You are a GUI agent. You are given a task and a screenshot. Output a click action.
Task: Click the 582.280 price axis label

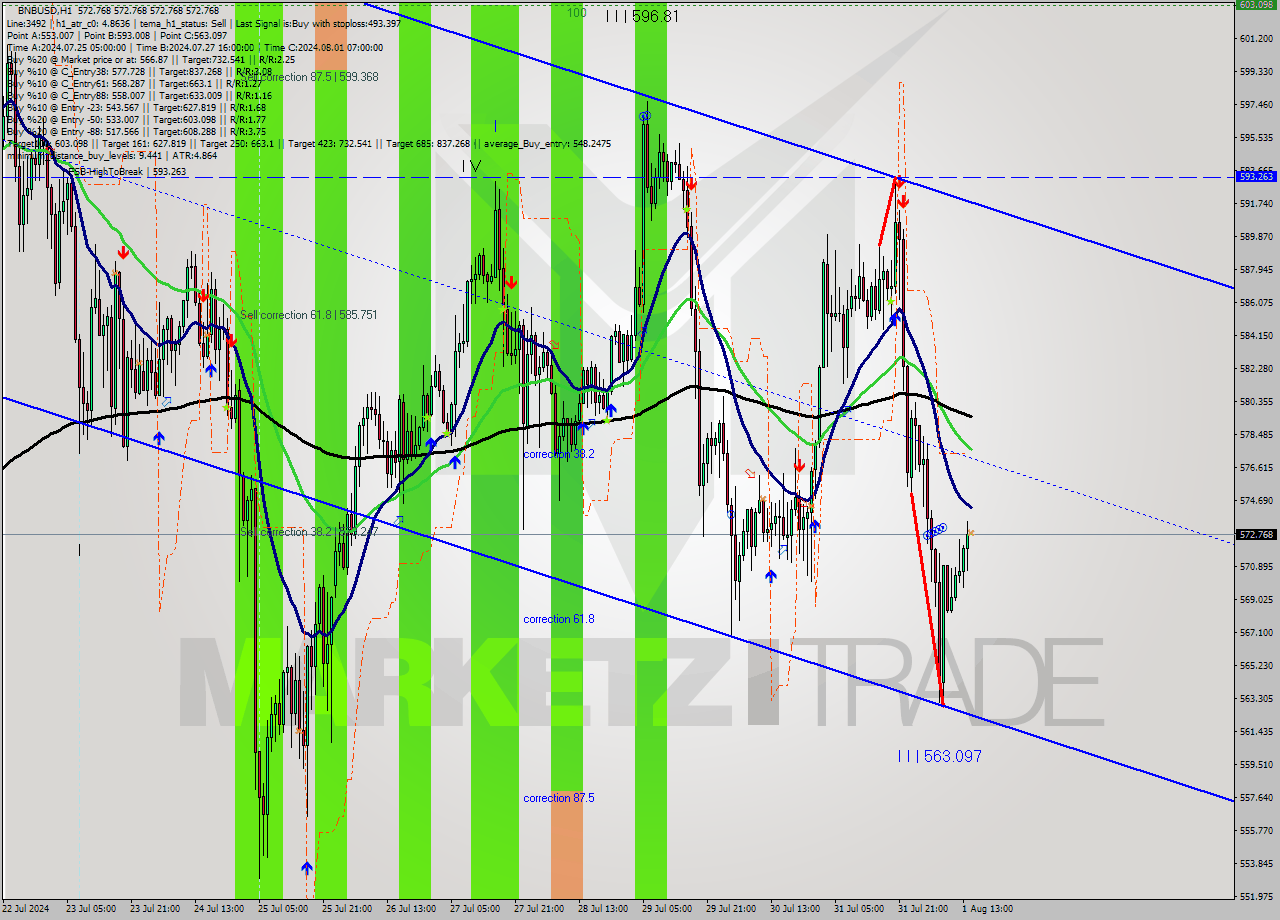(x=1255, y=368)
